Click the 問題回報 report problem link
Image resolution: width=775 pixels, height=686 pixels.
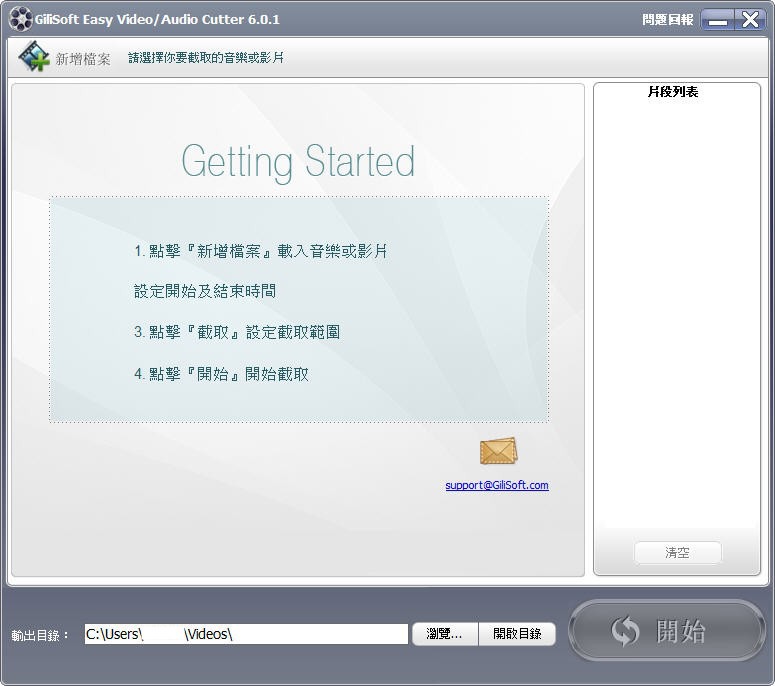[x=667, y=20]
